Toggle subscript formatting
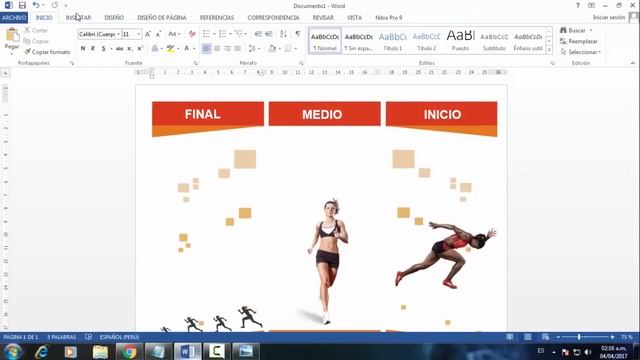The width and height of the screenshot is (640, 360). [x=129, y=49]
